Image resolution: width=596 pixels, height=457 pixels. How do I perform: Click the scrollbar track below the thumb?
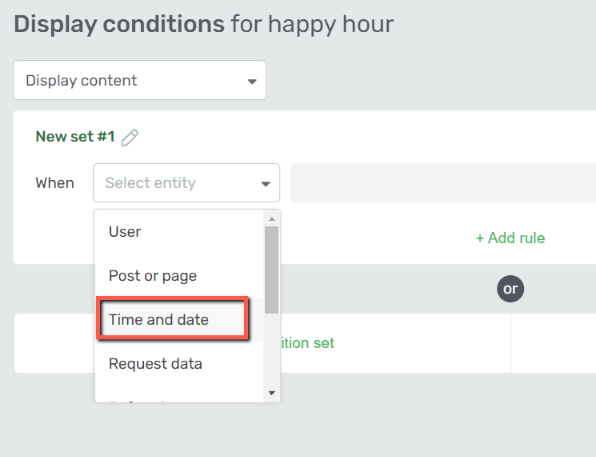272,351
